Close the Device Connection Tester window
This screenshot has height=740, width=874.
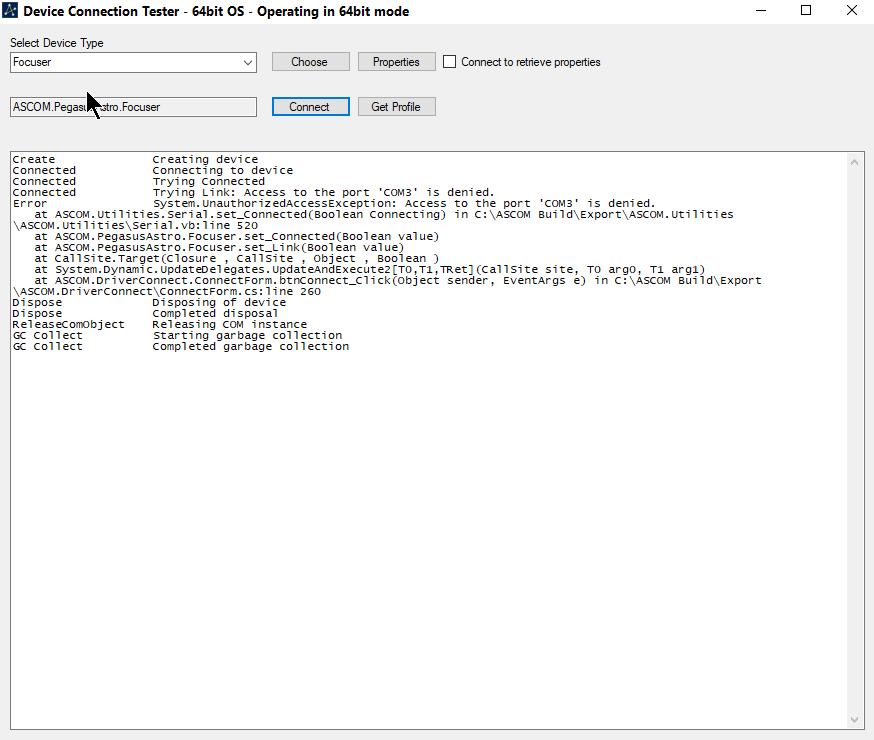[852, 11]
